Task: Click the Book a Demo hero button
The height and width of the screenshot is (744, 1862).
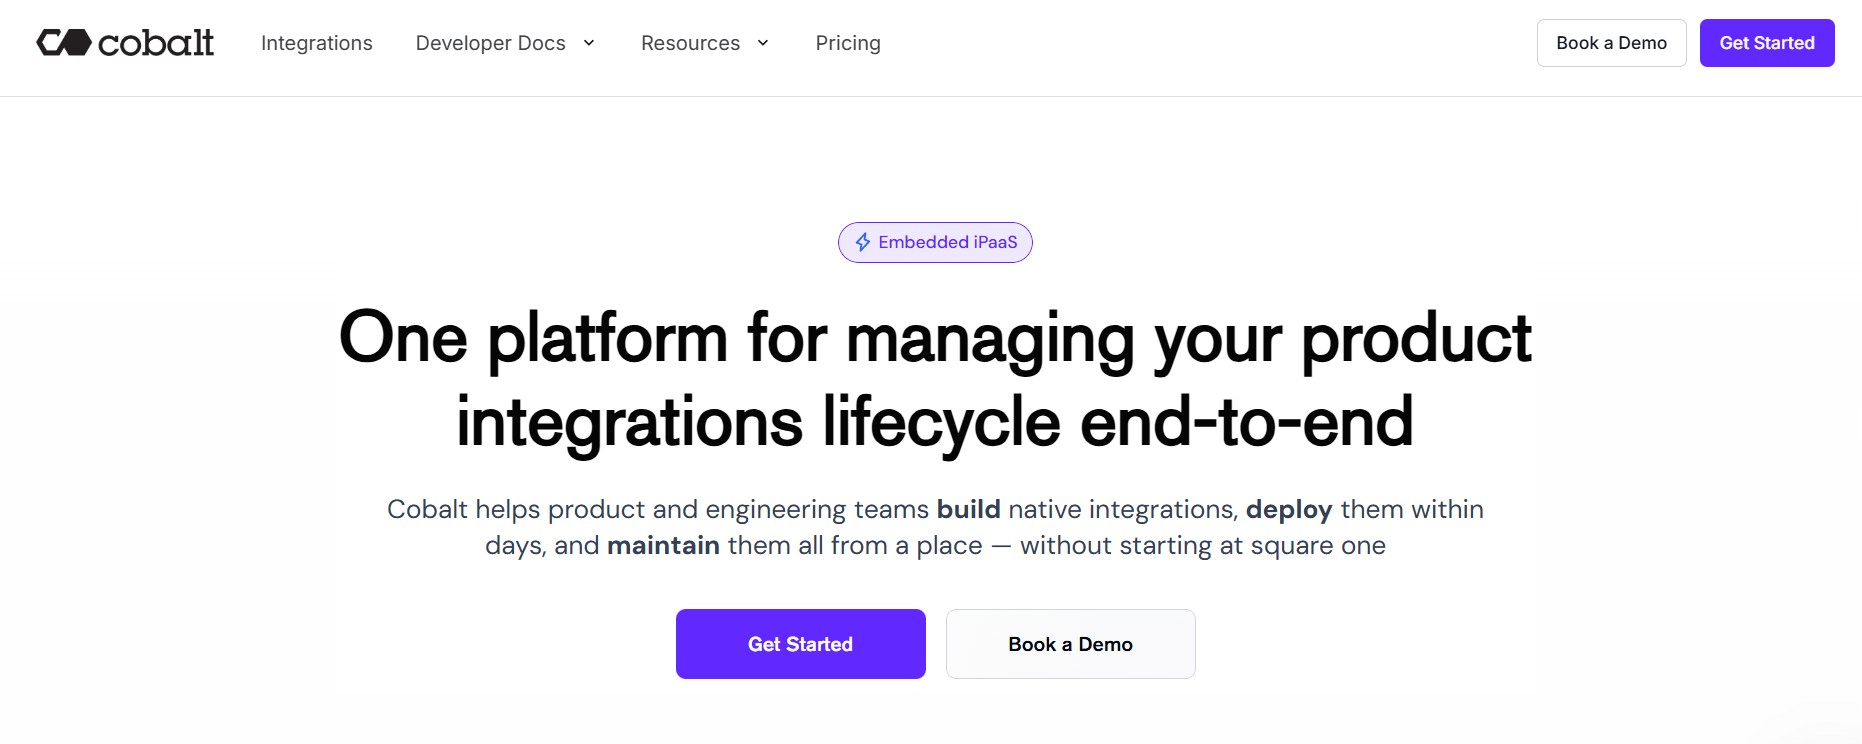Action: [1071, 644]
